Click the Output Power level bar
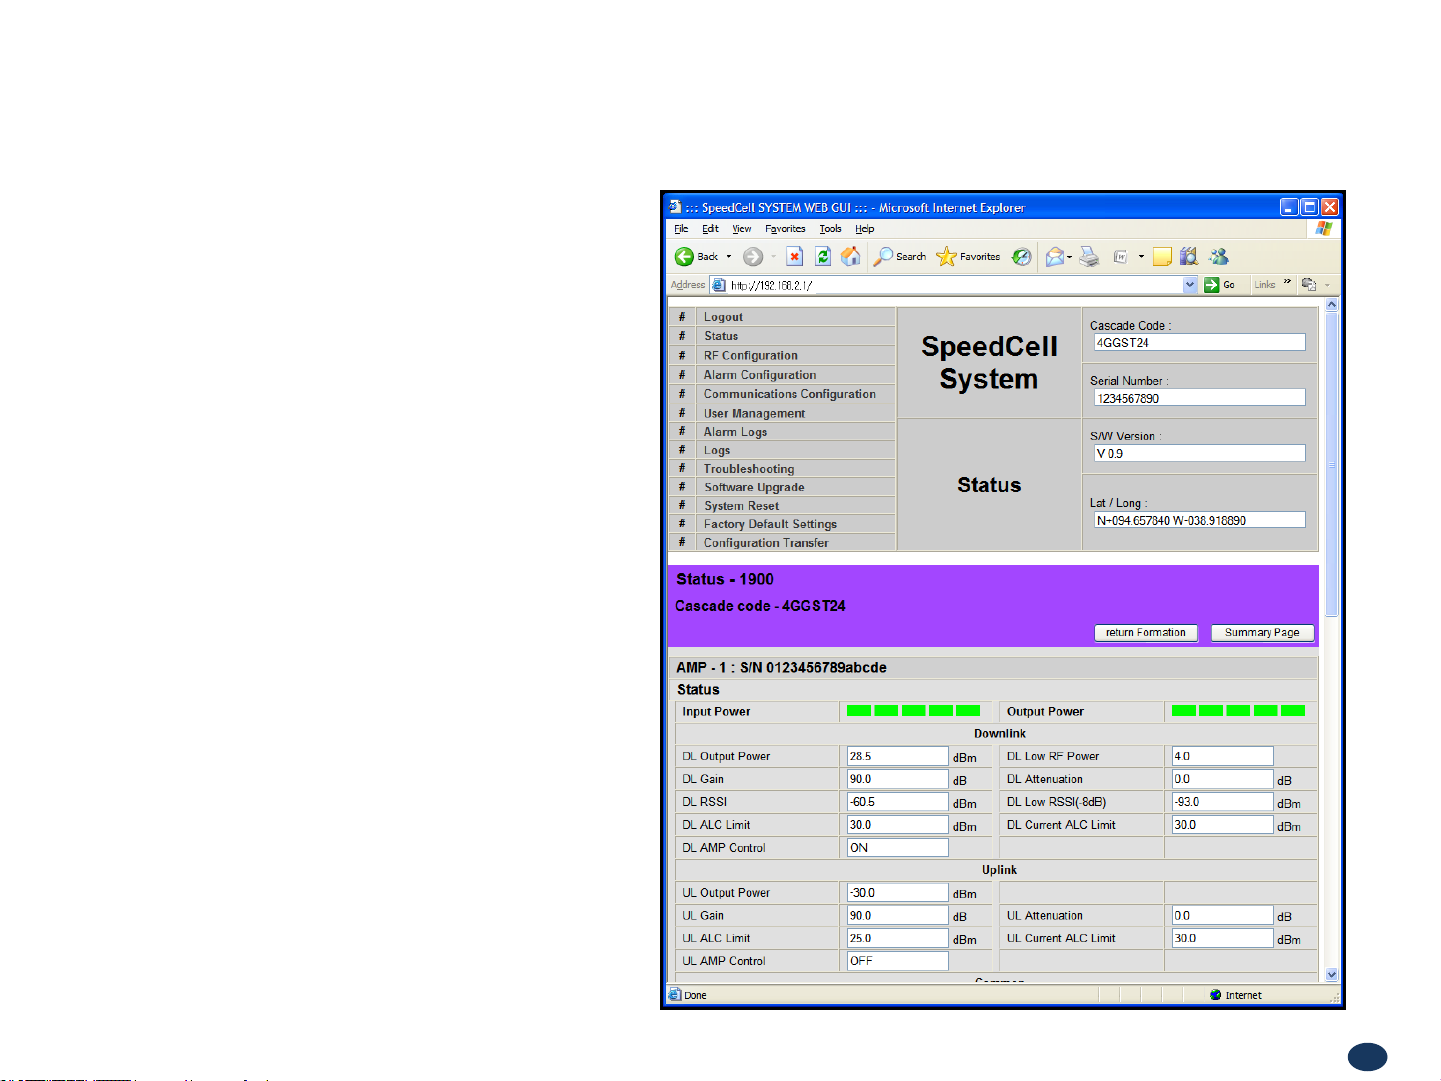Image resolution: width=1441 pixels, height=1081 pixels. [1238, 711]
